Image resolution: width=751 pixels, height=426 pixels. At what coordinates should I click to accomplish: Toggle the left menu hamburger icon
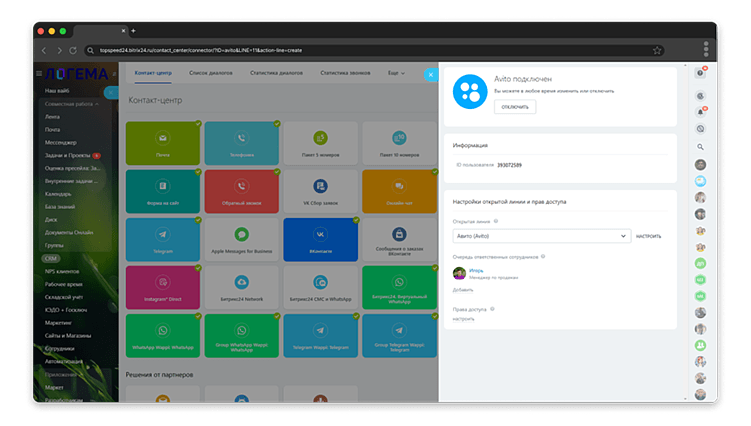click(39, 74)
